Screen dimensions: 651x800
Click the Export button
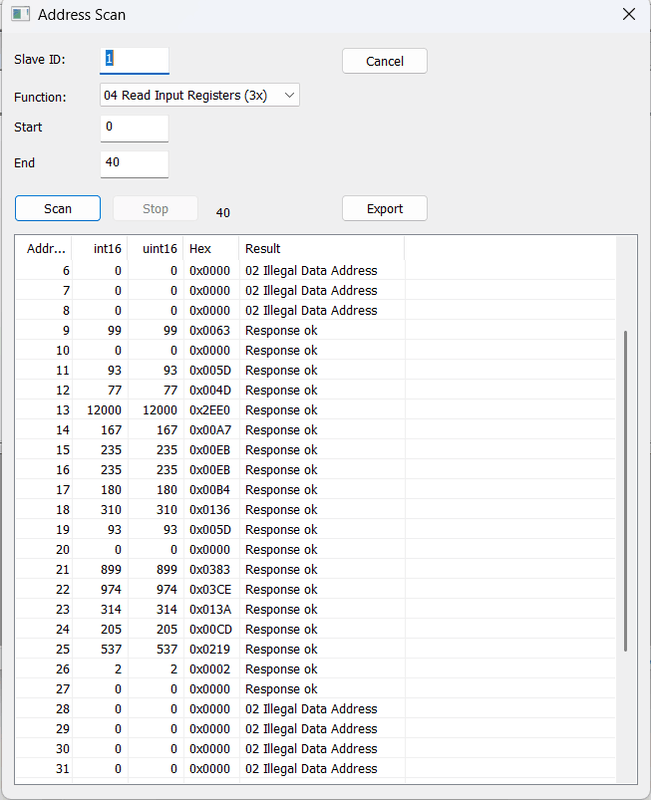click(384, 208)
